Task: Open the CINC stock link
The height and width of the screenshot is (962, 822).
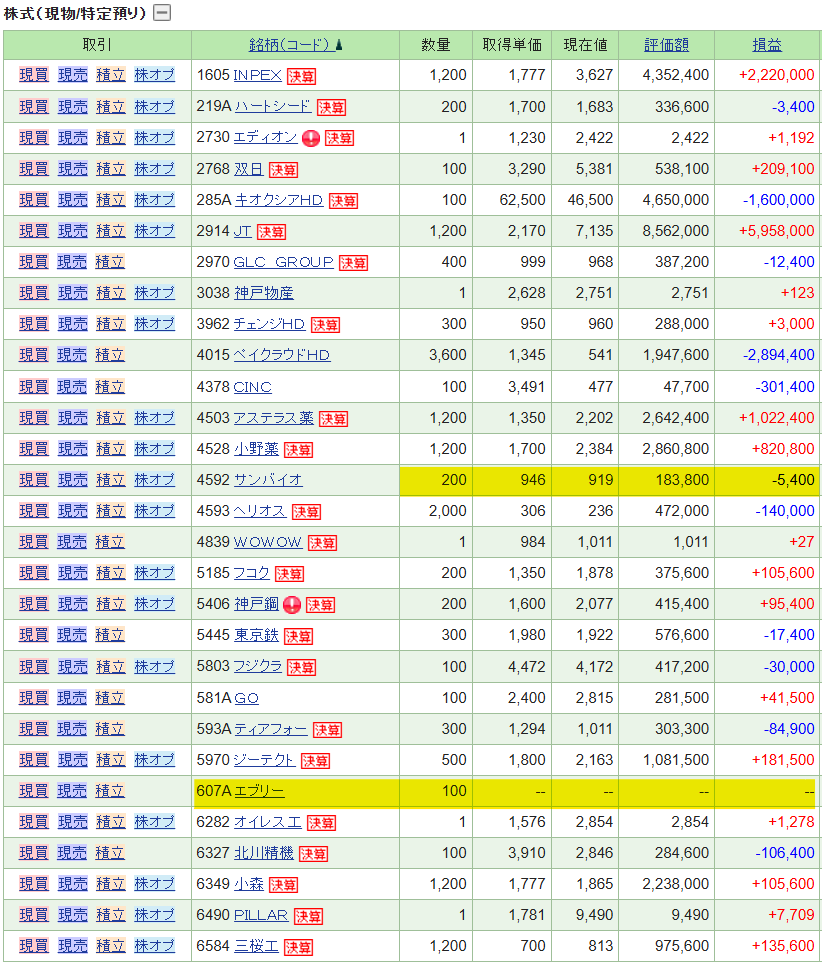Action: (253, 387)
